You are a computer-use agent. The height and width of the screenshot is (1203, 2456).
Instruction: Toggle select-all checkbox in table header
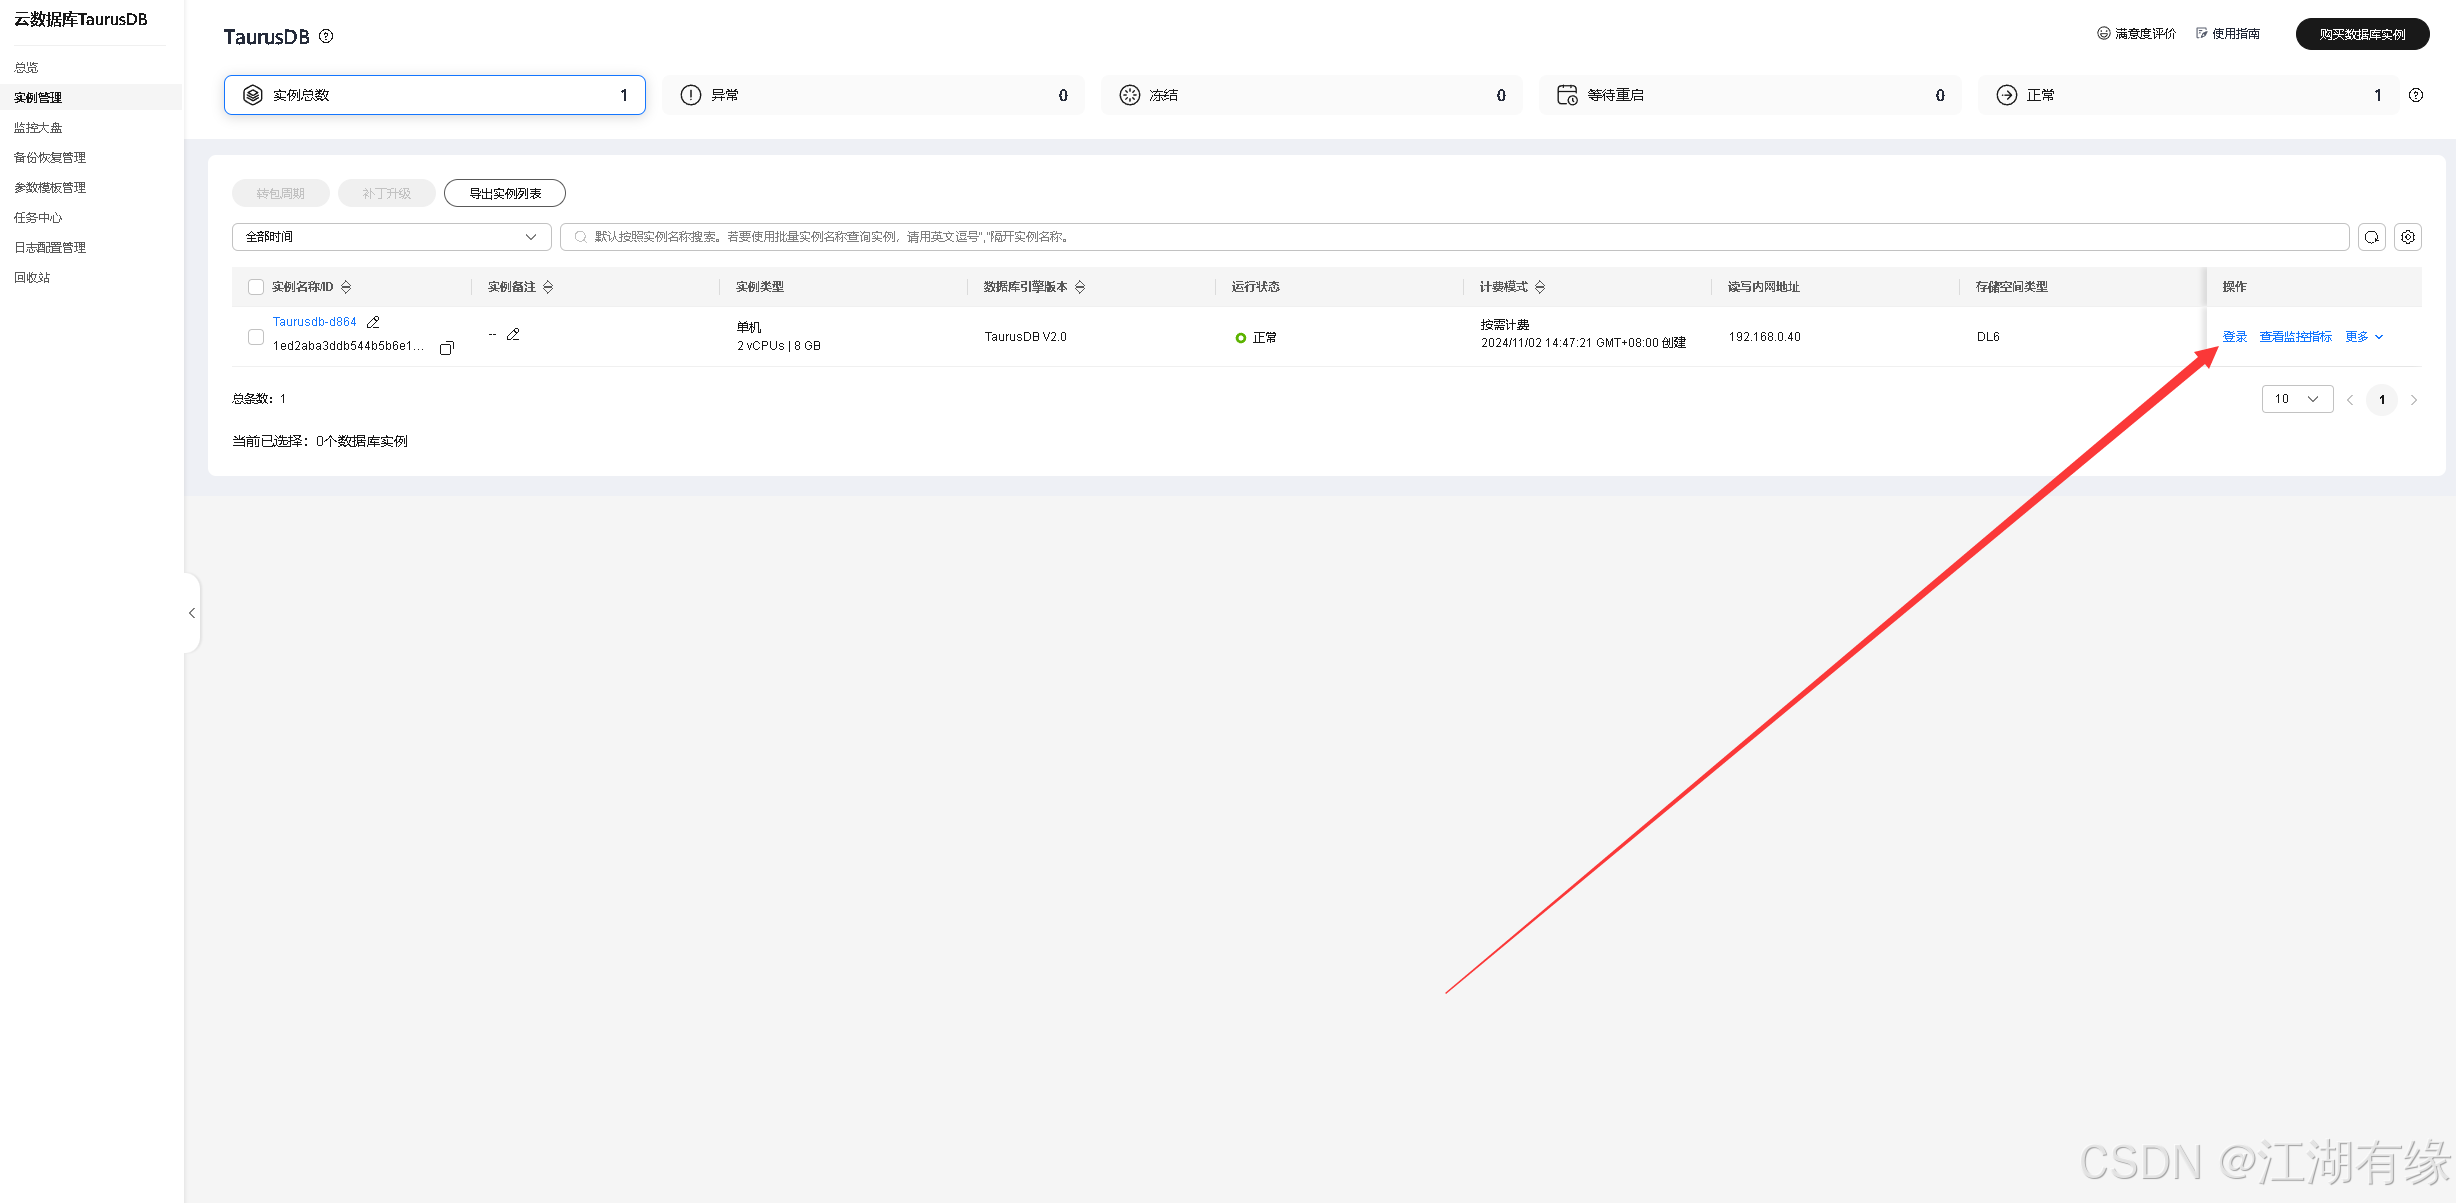coord(256,287)
